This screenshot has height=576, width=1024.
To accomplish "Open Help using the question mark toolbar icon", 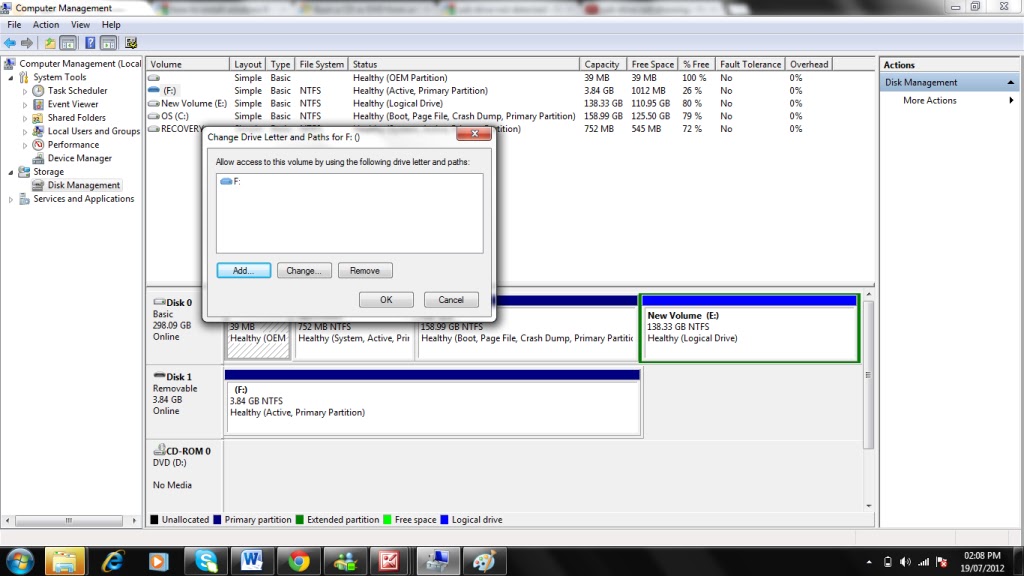I will pyautogui.click(x=90, y=43).
